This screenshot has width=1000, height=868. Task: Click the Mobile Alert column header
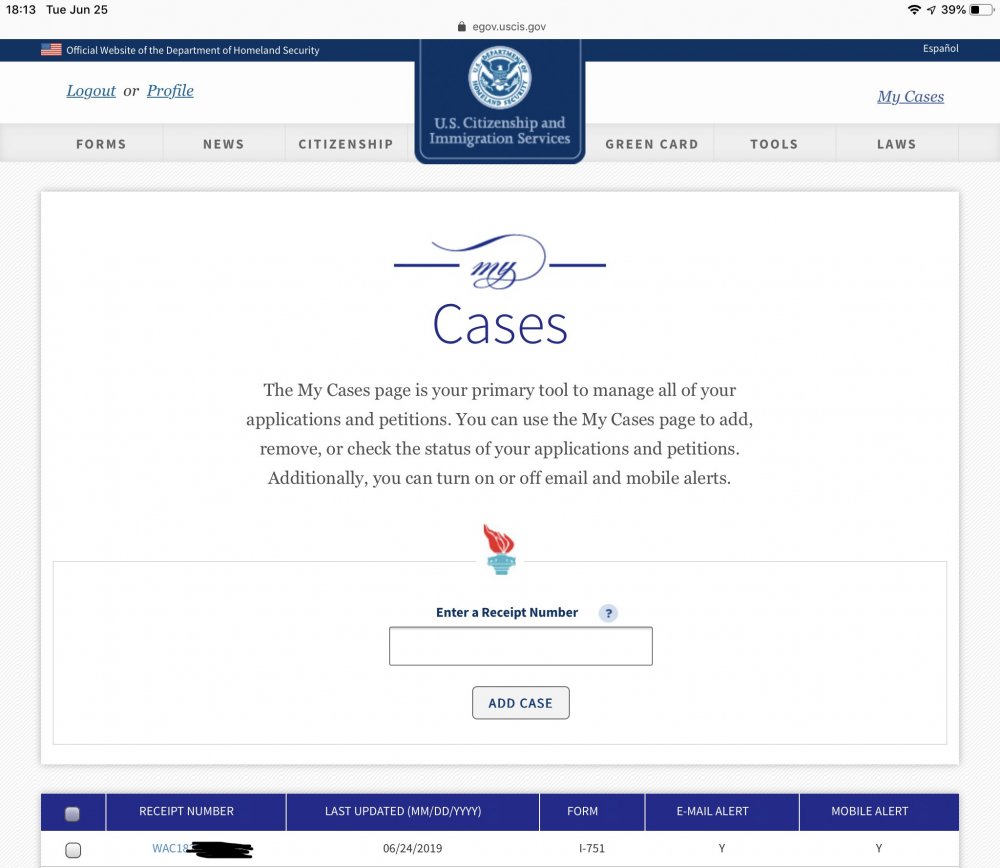(869, 811)
